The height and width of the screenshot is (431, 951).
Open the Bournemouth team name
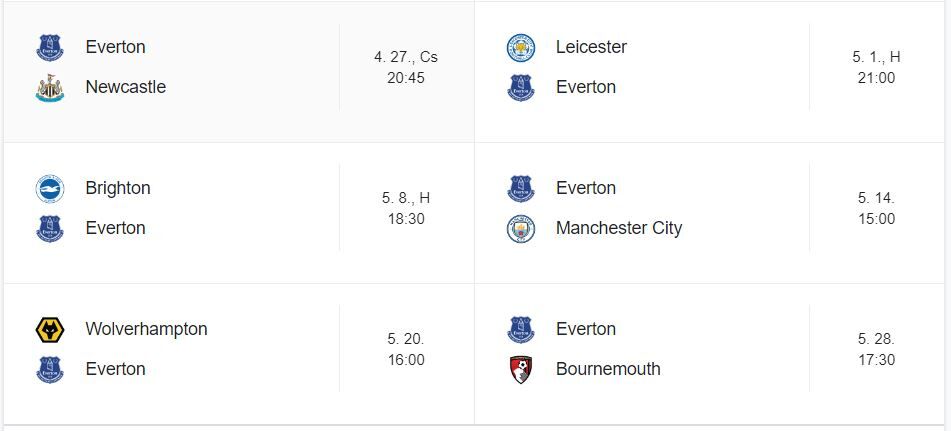(x=608, y=369)
